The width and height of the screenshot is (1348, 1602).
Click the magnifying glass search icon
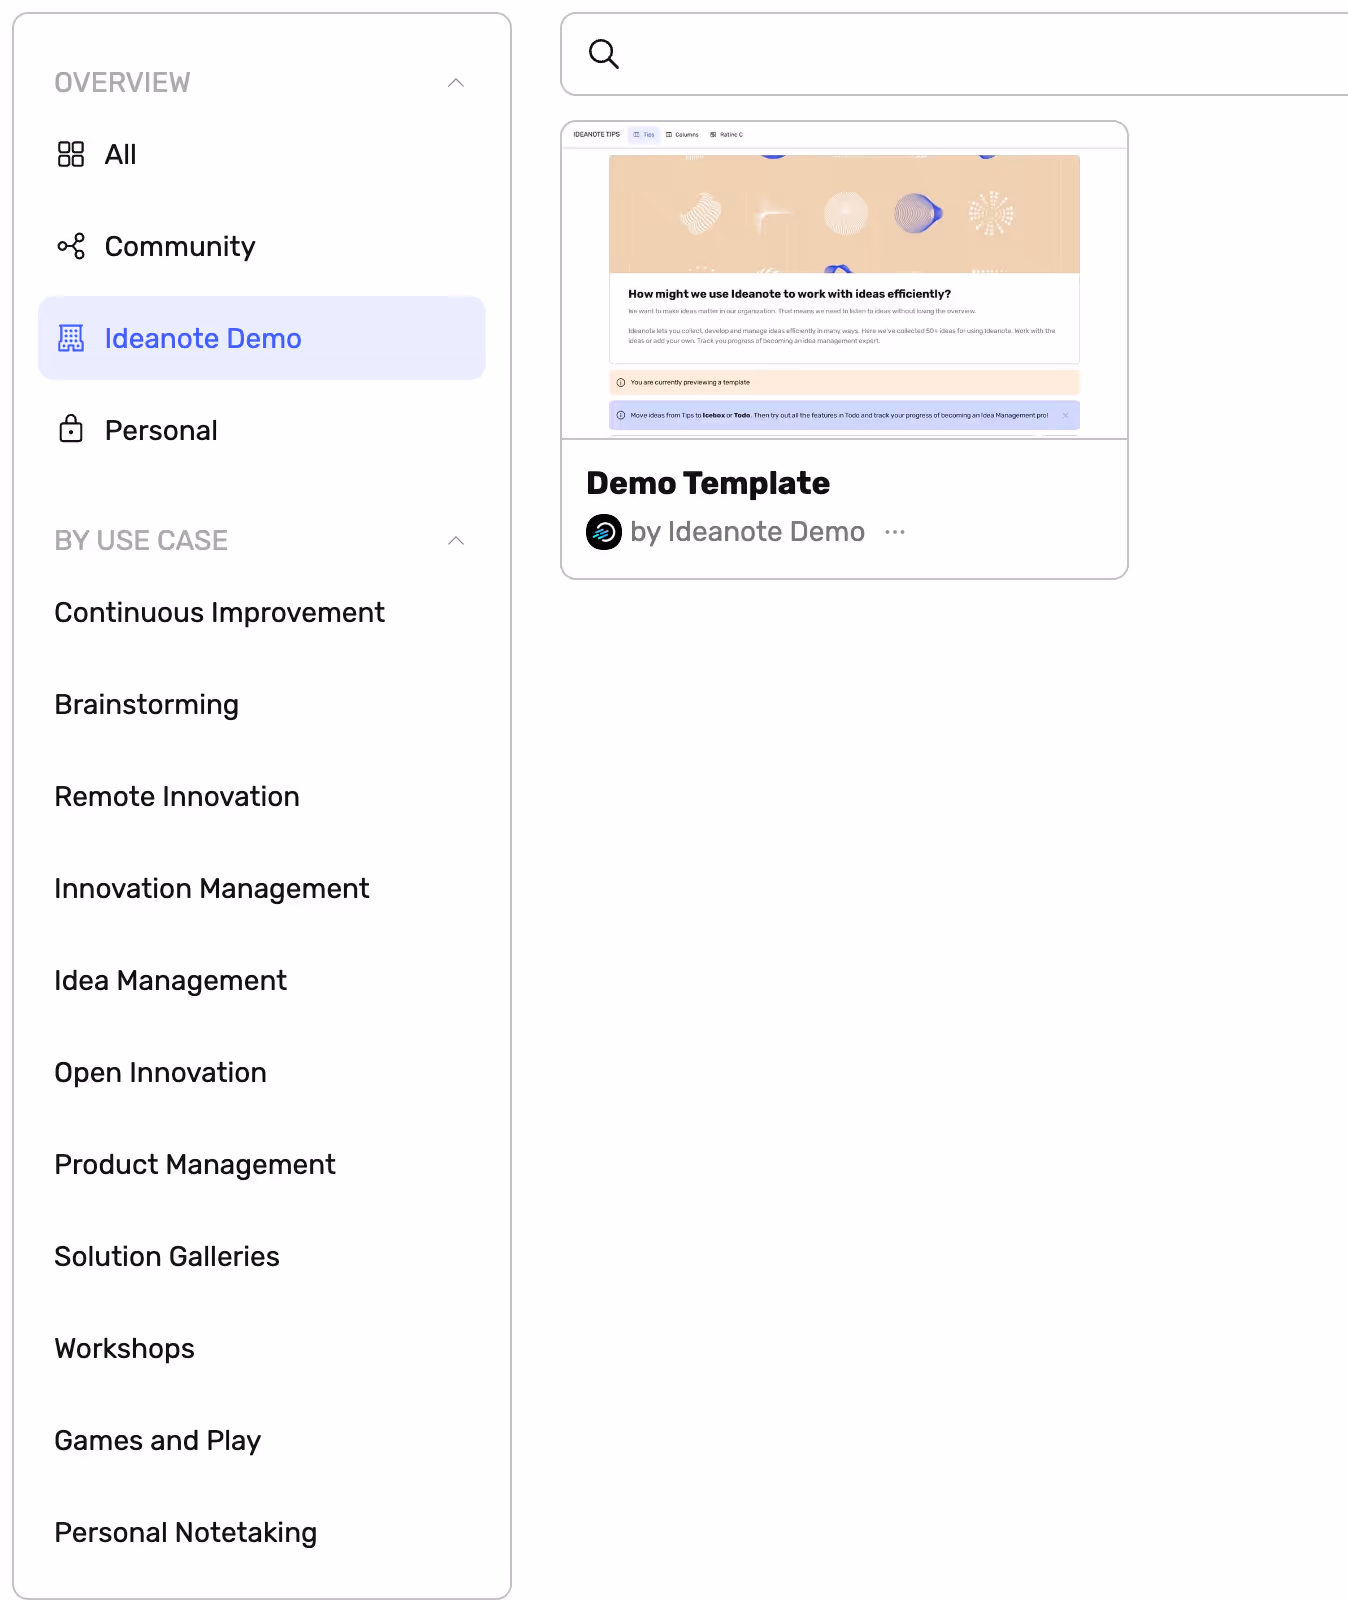point(603,54)
